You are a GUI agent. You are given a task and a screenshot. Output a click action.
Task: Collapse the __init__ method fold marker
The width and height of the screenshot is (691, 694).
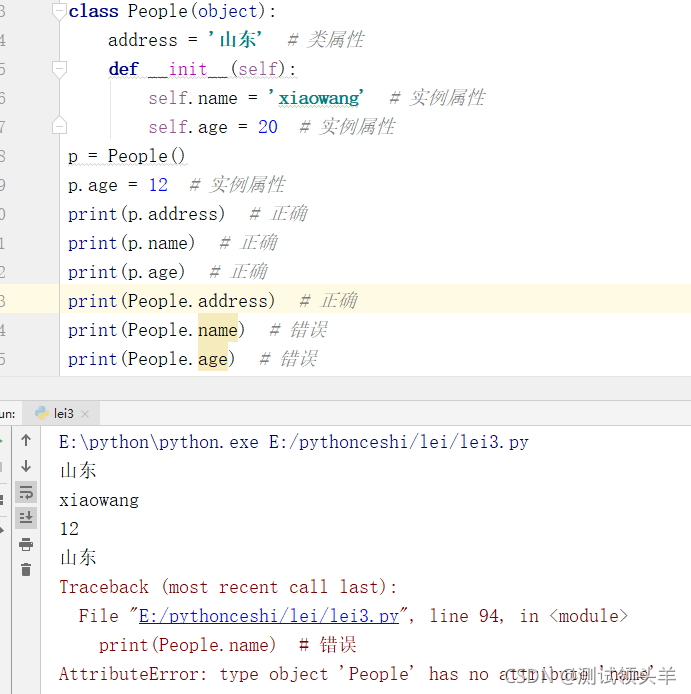click(59, 69)
